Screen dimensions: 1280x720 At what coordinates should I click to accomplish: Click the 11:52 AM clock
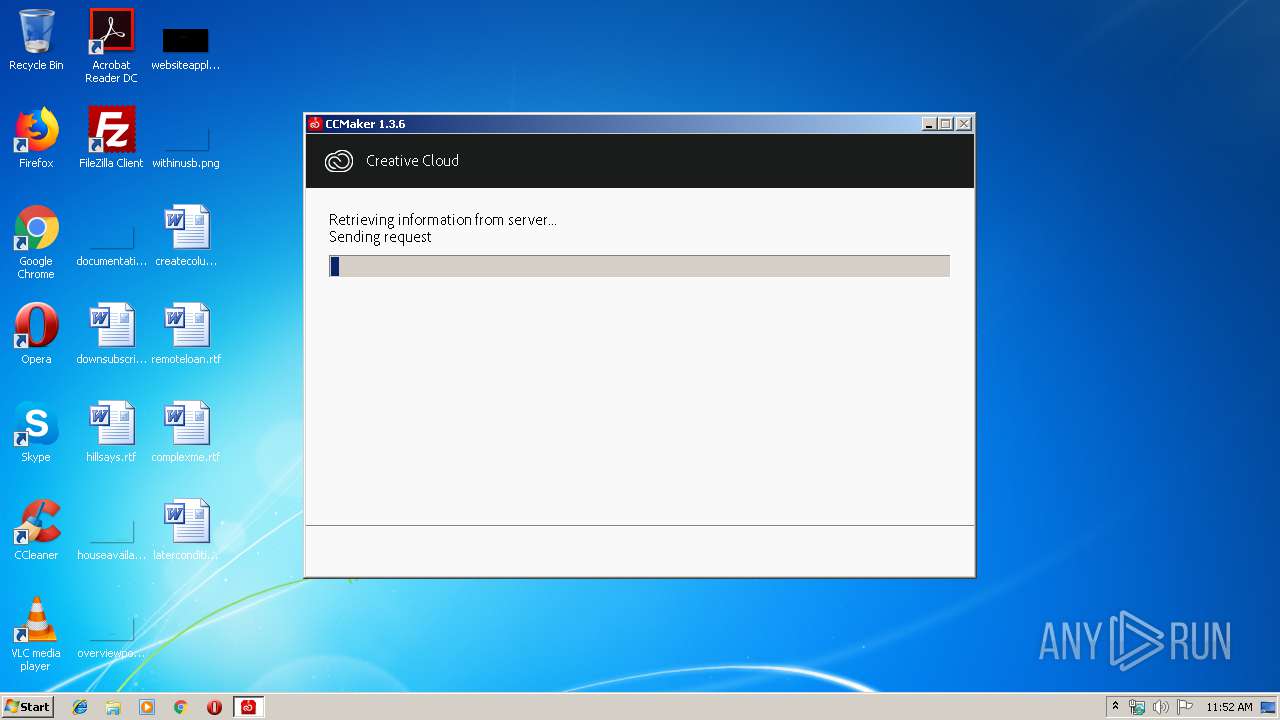1229,707
